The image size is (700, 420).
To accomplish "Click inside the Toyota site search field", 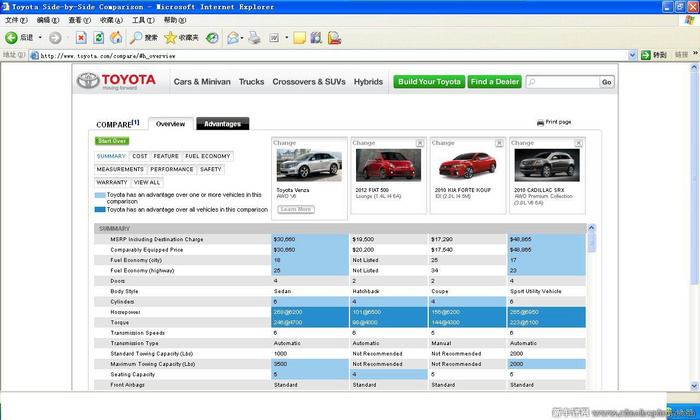I will [x=562, y=82].
